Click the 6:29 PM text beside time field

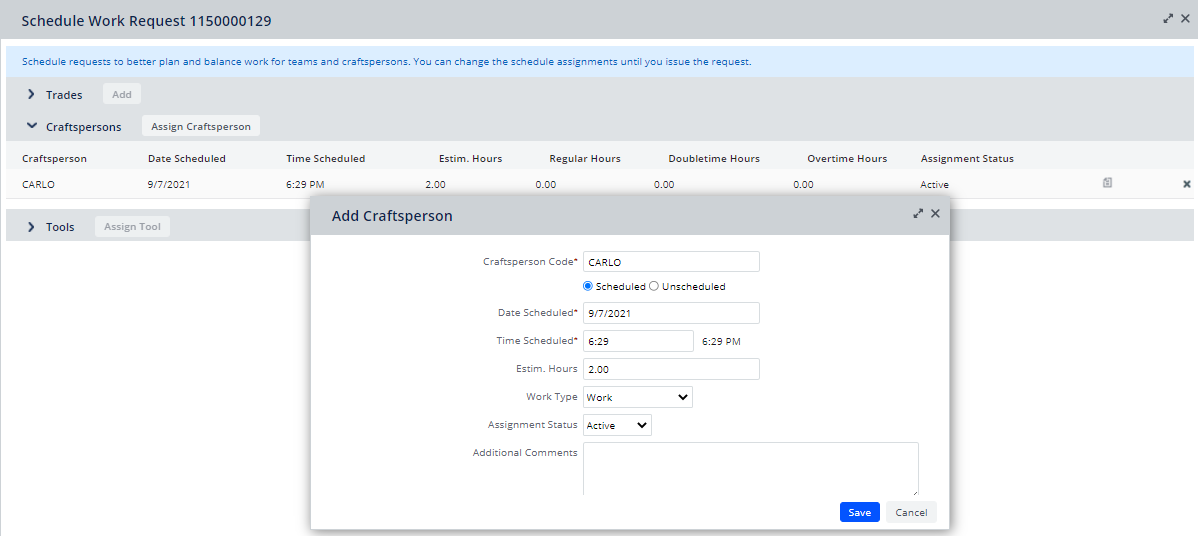point(721,341)
